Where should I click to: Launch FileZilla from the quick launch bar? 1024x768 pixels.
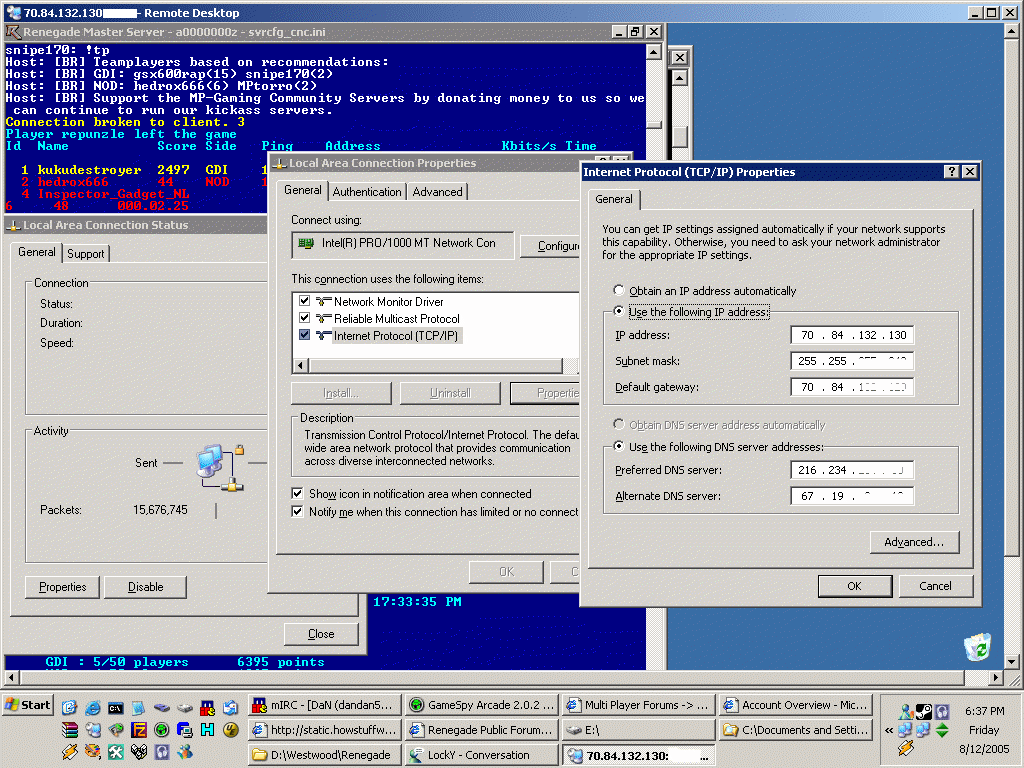(139, 729)
